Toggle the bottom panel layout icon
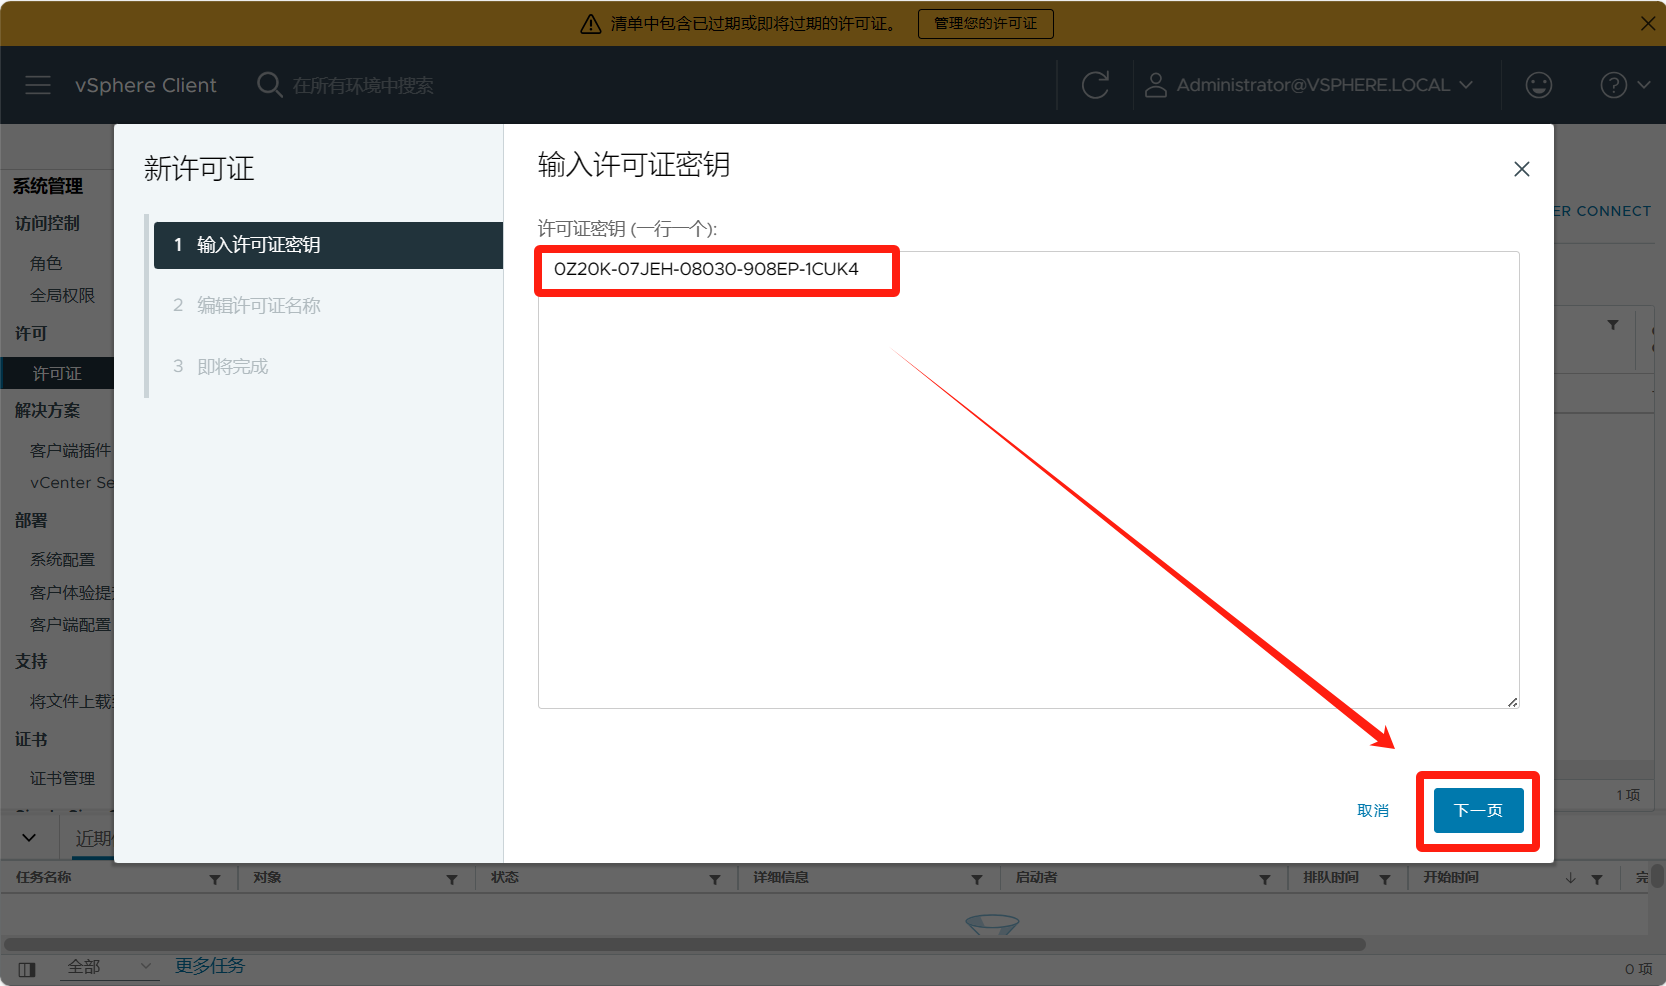Screen dimensions: 1666x986 click(x=27, y=968)
